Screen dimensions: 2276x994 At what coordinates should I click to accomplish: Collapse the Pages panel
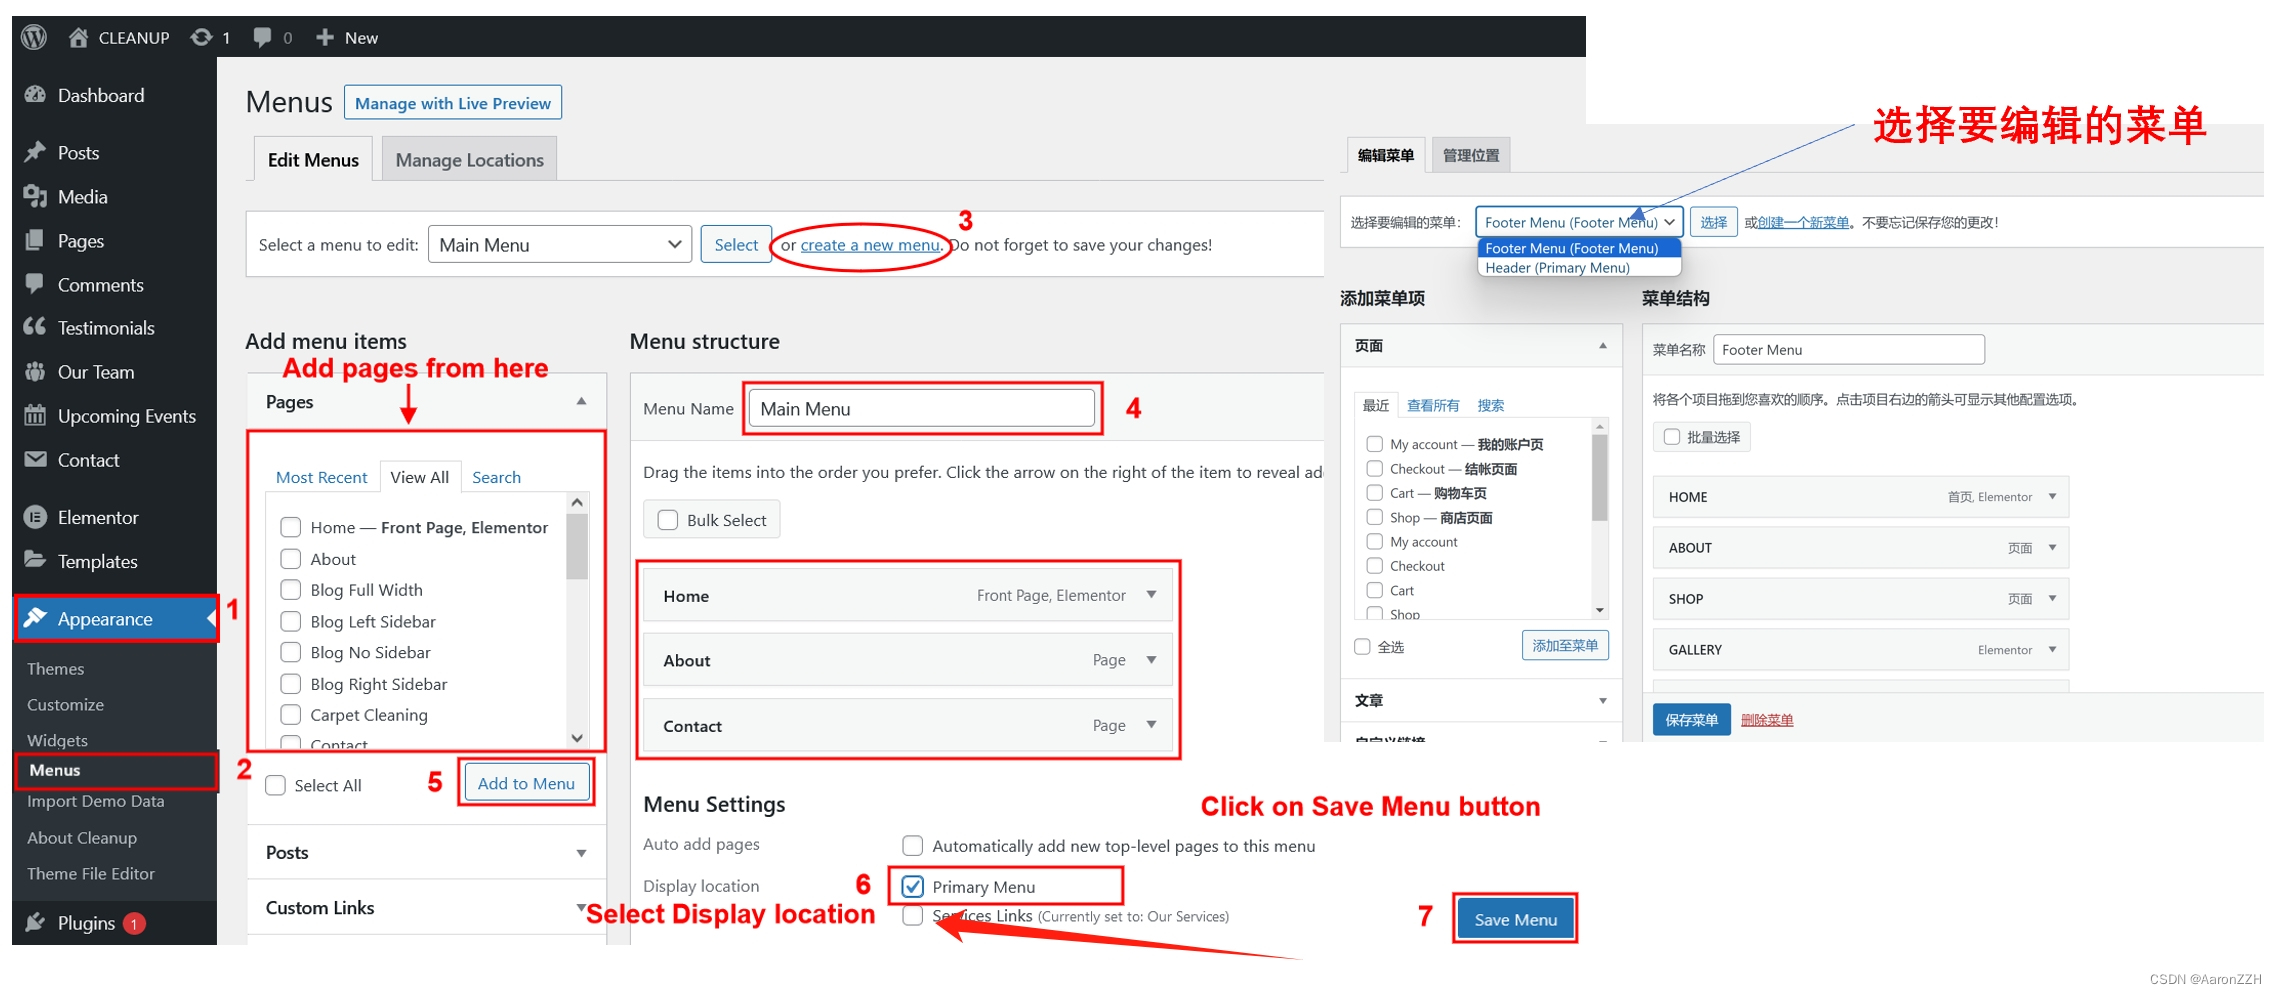581,401
